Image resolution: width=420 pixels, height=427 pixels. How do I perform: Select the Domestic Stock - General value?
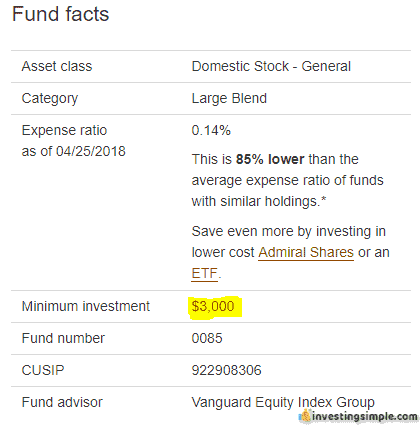point(271,66)
